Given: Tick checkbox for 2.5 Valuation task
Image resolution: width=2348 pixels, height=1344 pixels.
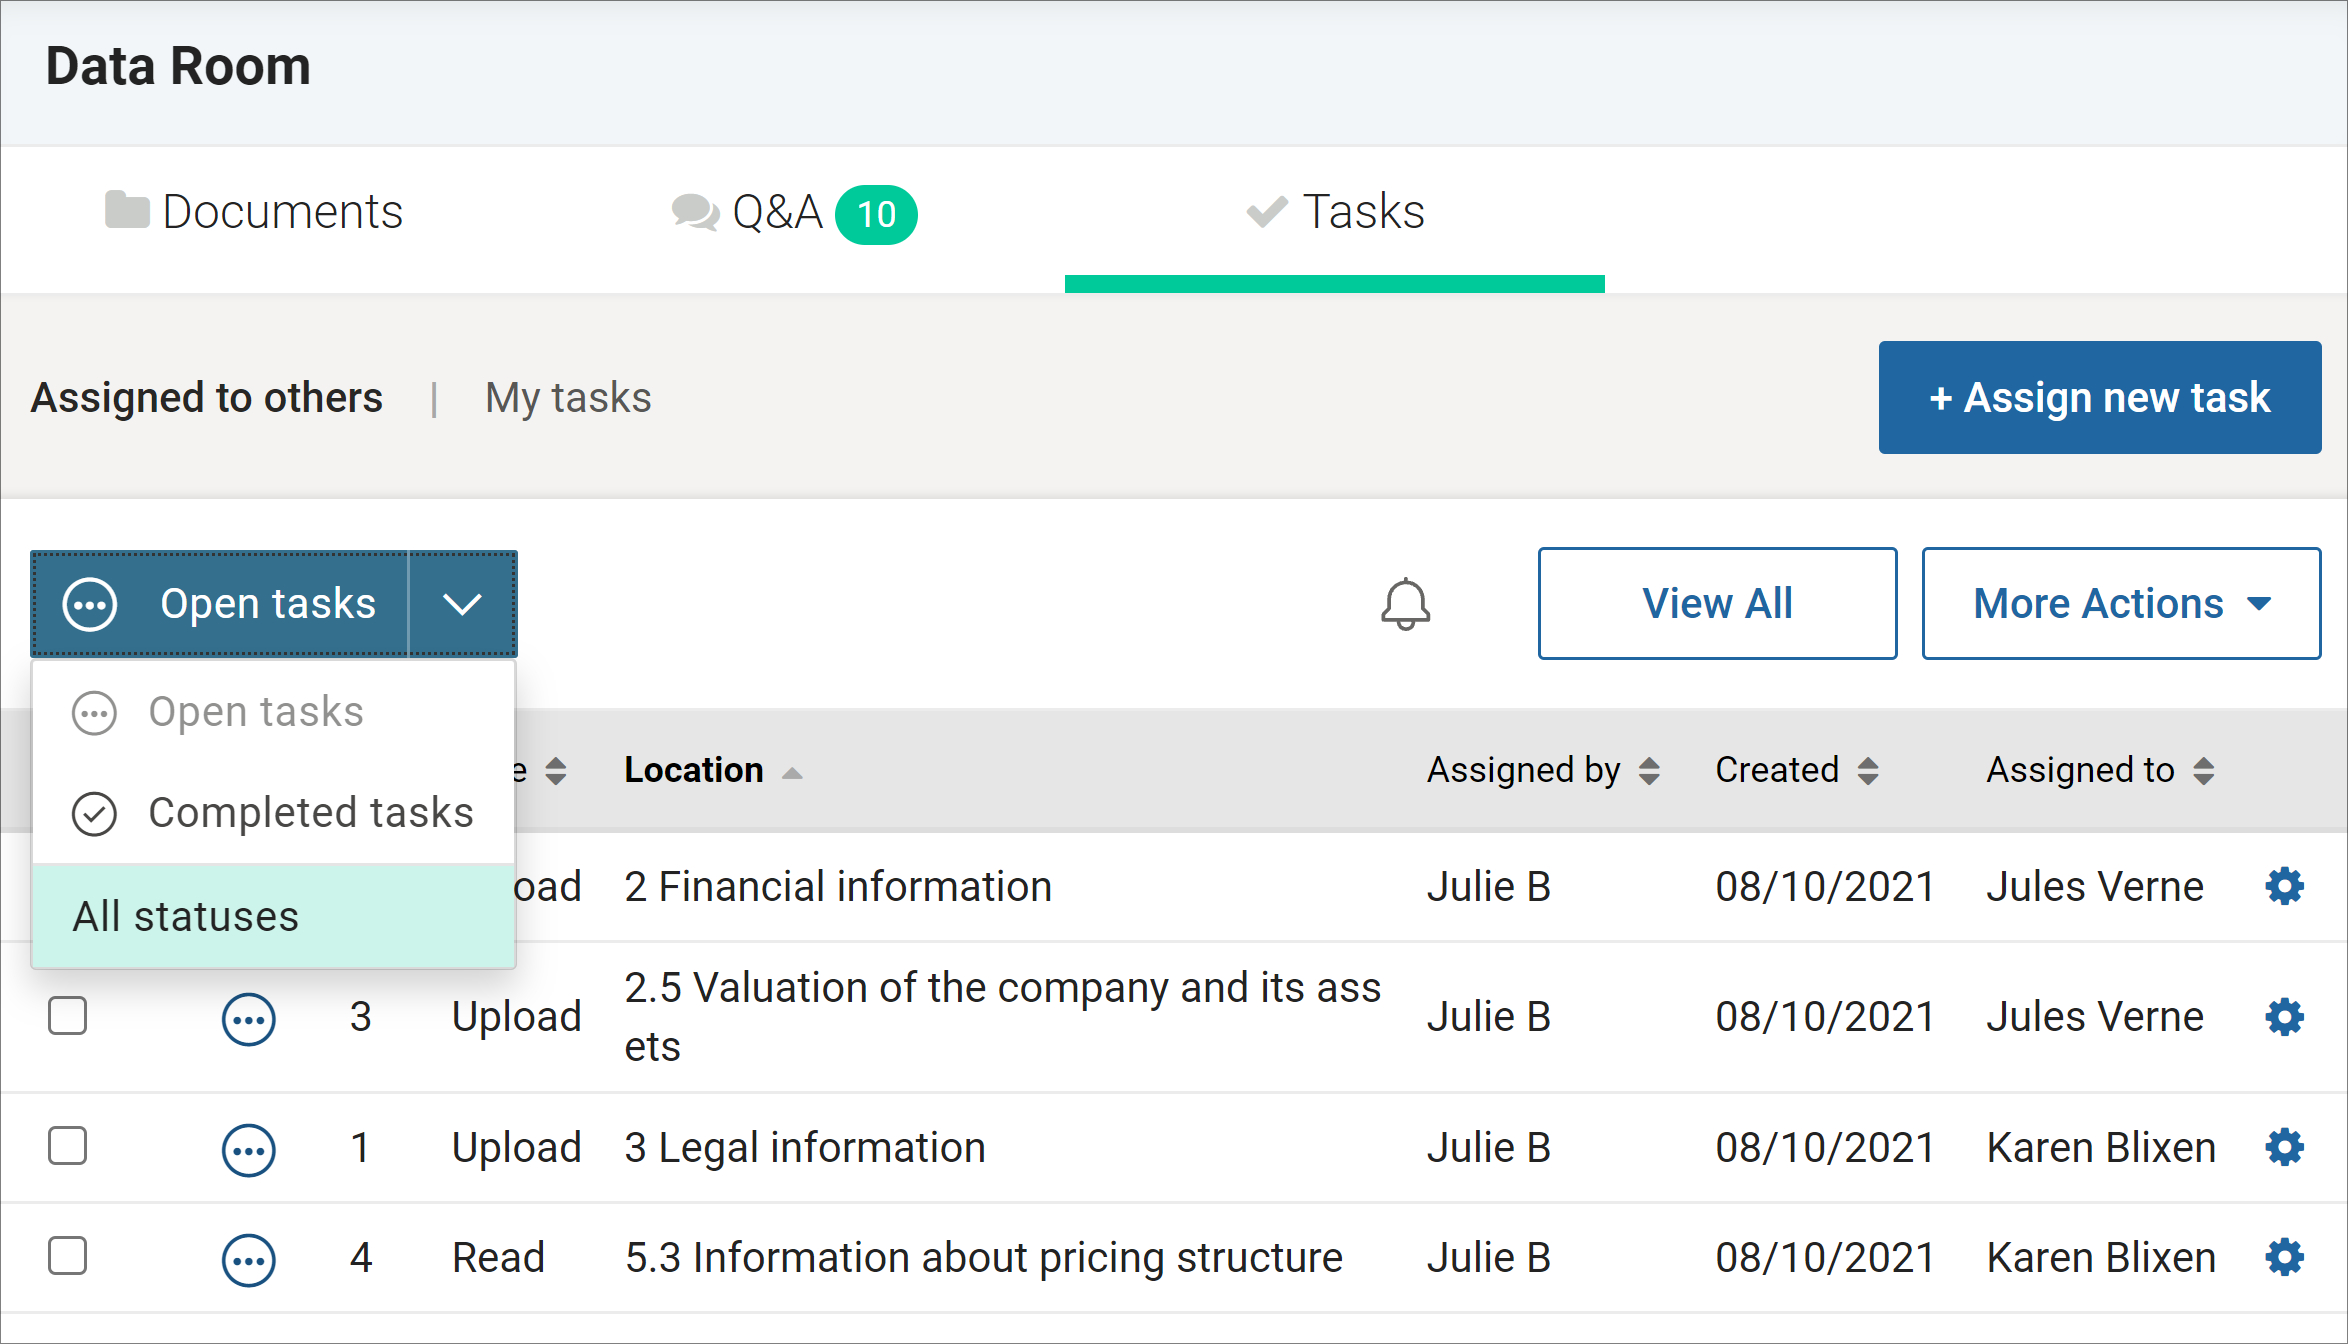Looking at the screenshot, I should tap(68, 1016).
